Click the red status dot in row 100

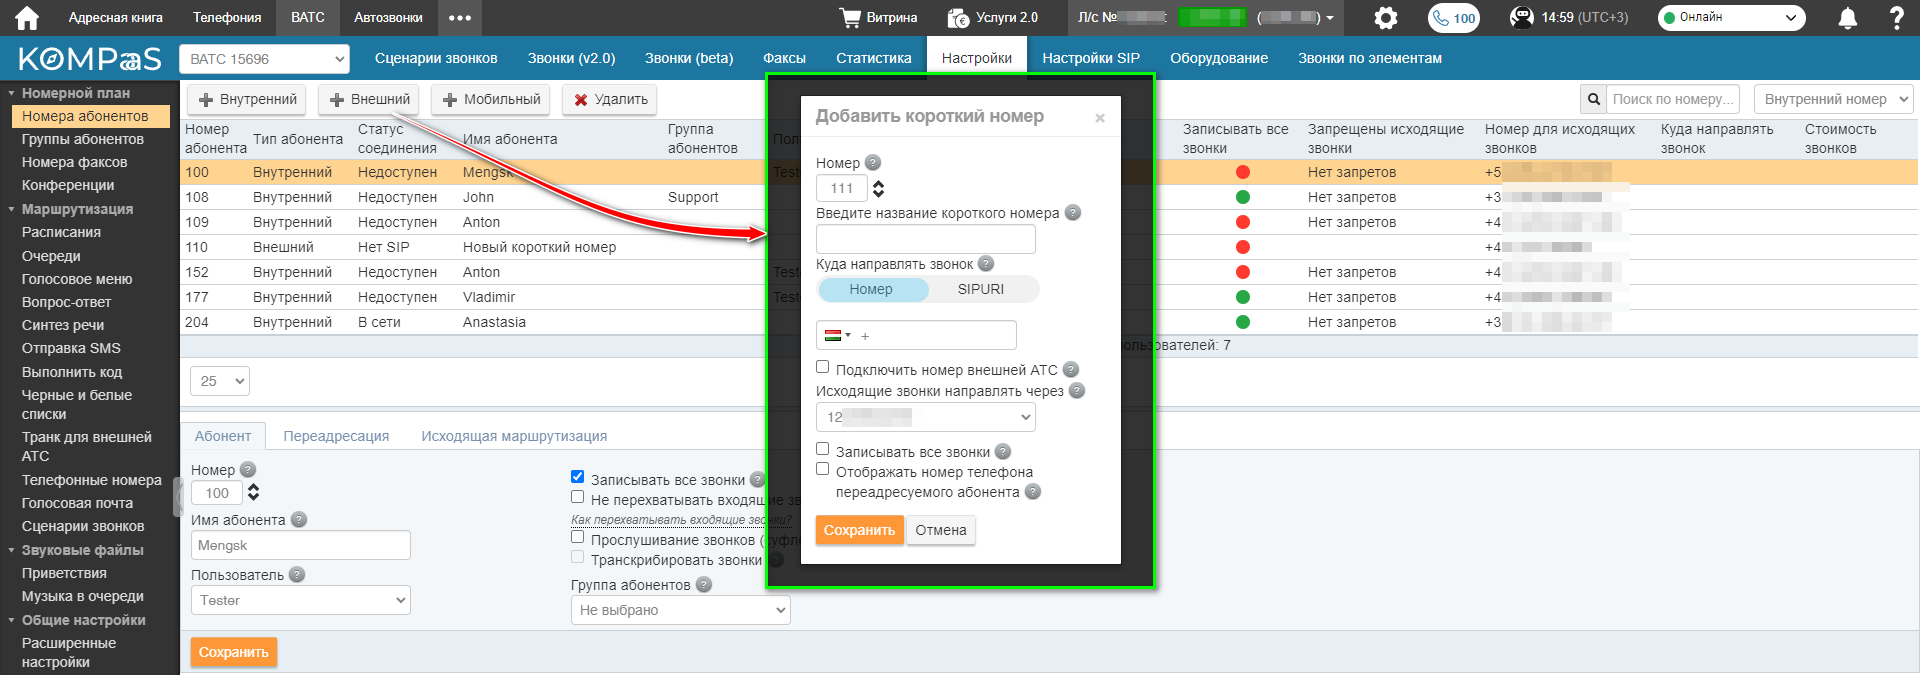(x=1243, y=172)
